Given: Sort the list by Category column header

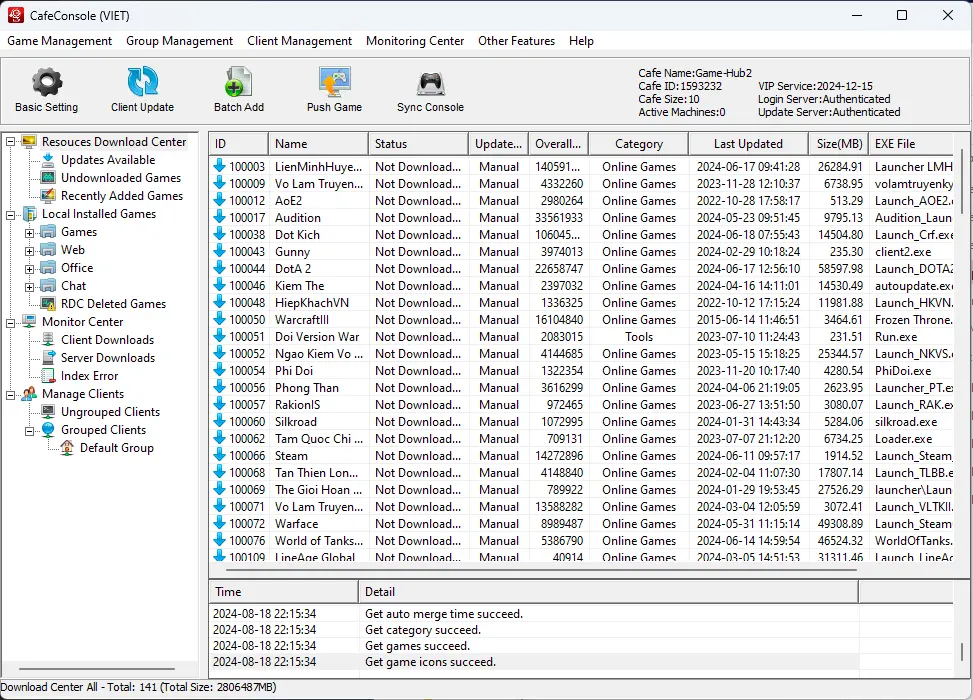Looking at the screenshot, I should (638, 144).
